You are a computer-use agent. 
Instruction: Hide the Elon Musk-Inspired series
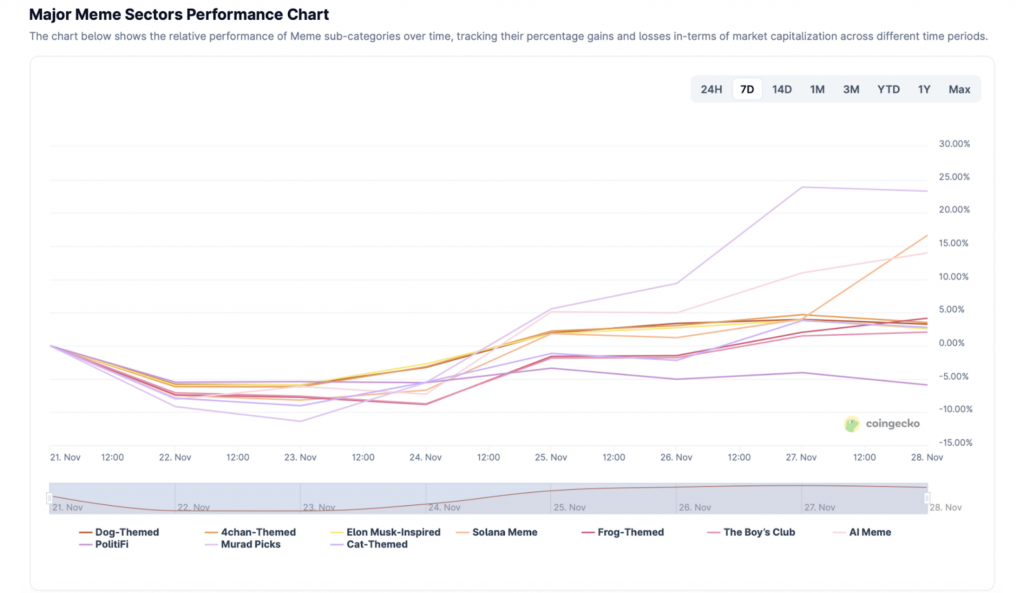393,532
